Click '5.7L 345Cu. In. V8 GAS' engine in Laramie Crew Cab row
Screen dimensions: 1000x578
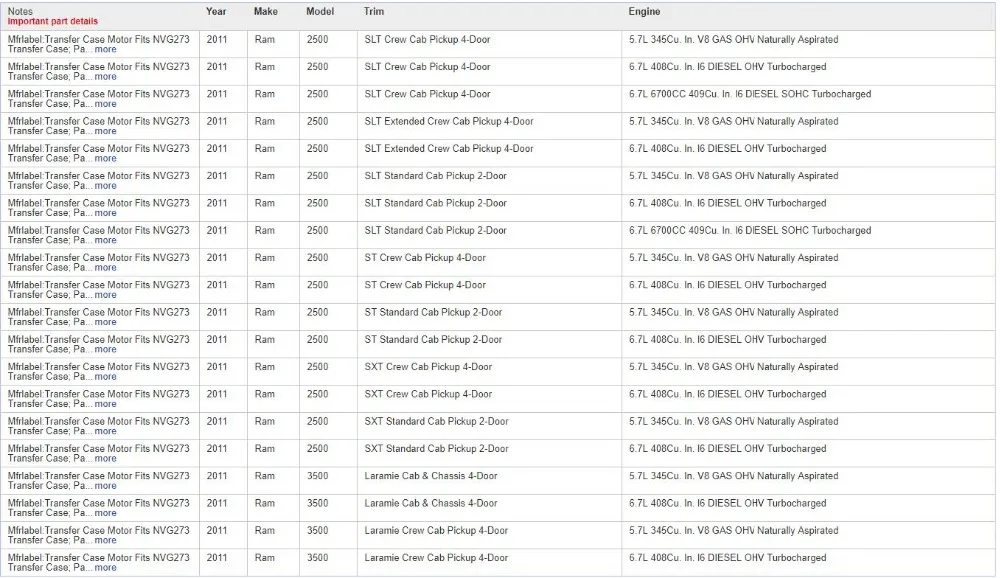733,531
